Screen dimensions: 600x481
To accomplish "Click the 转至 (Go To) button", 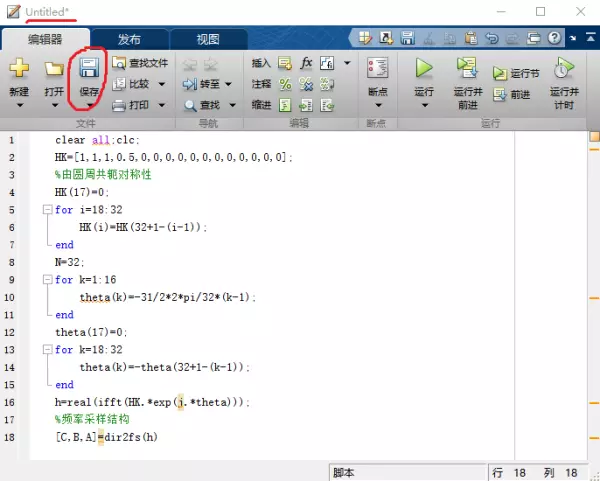I will click(x=202, y=84).
